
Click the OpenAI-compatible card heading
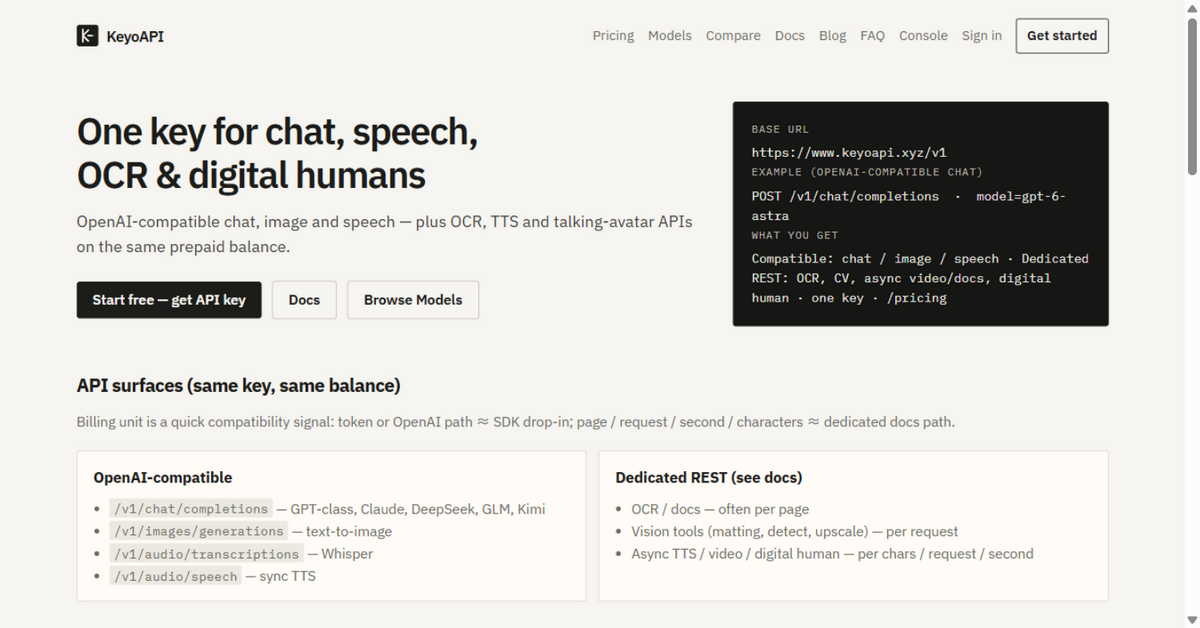(163, 478)
